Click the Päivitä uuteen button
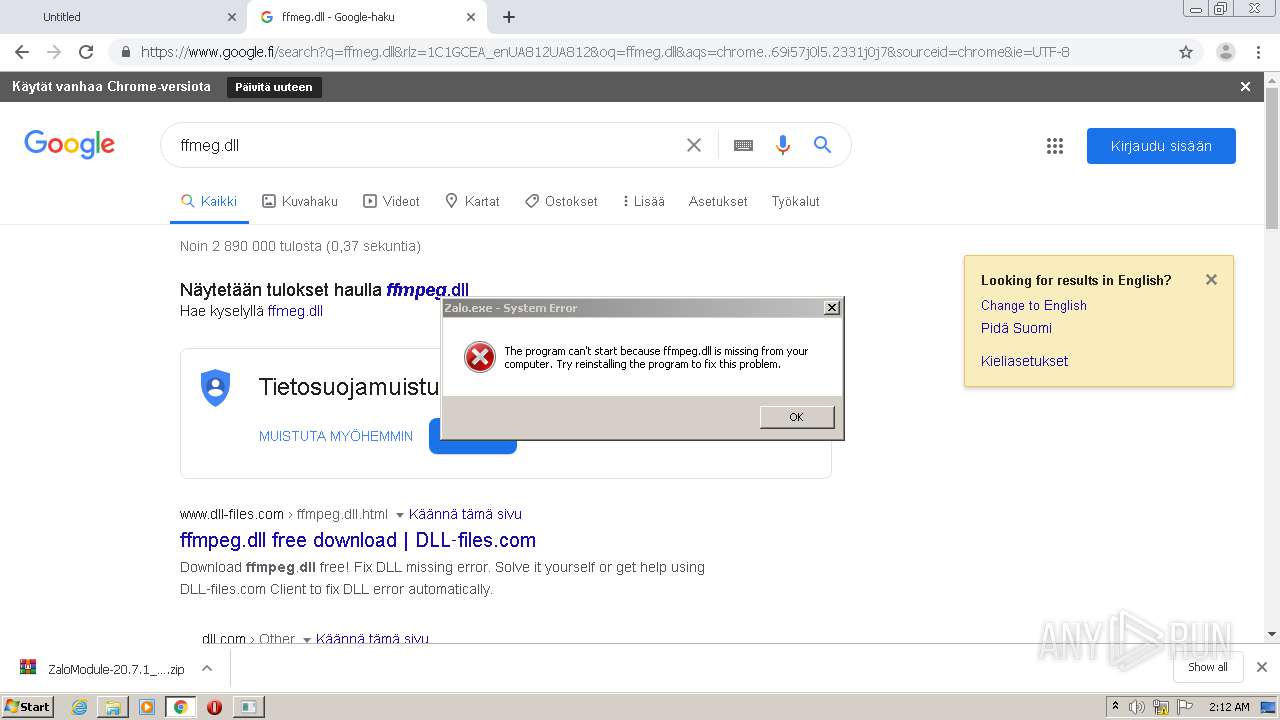 [x=274, y=87]
